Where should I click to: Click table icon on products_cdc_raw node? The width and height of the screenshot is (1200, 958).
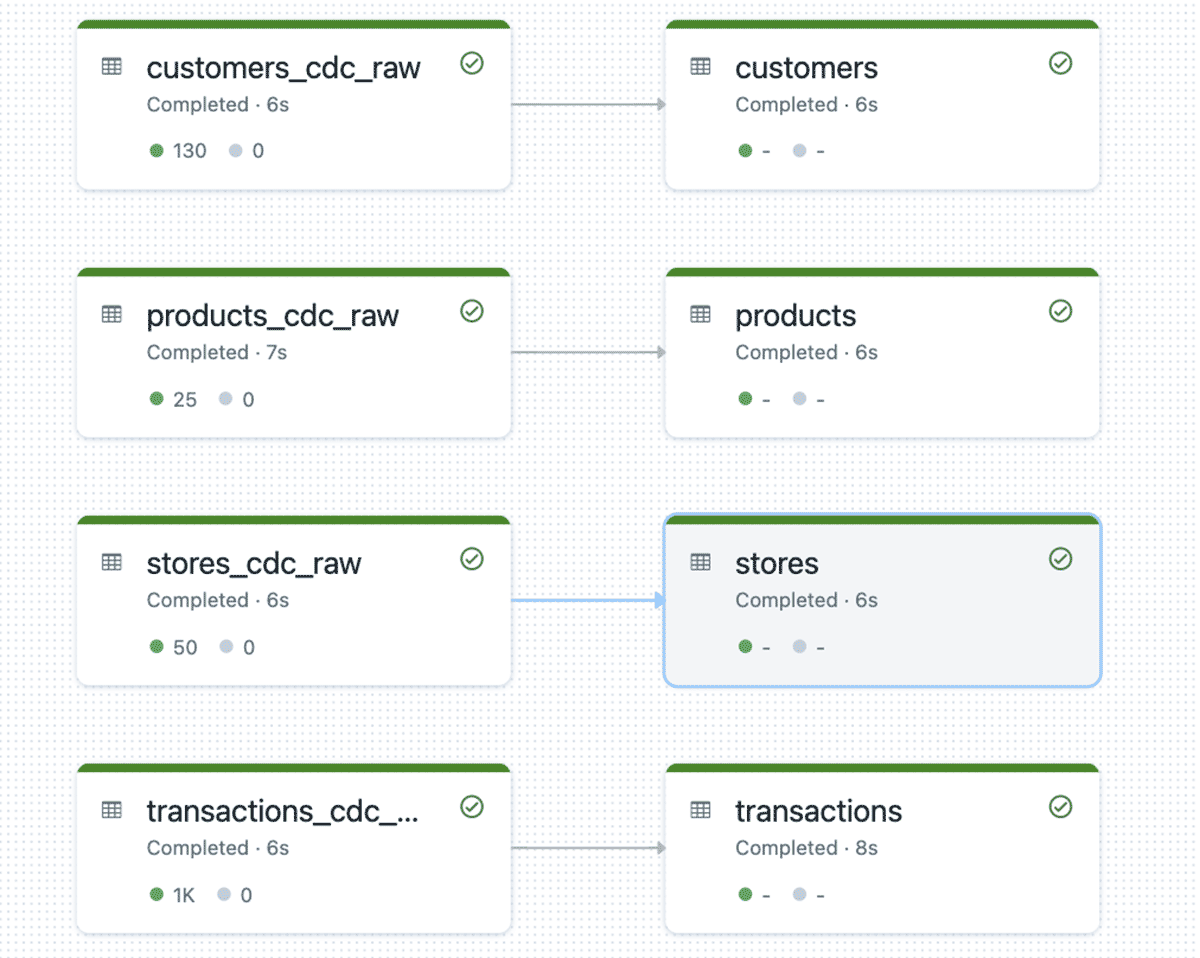(x=112, y=315)
